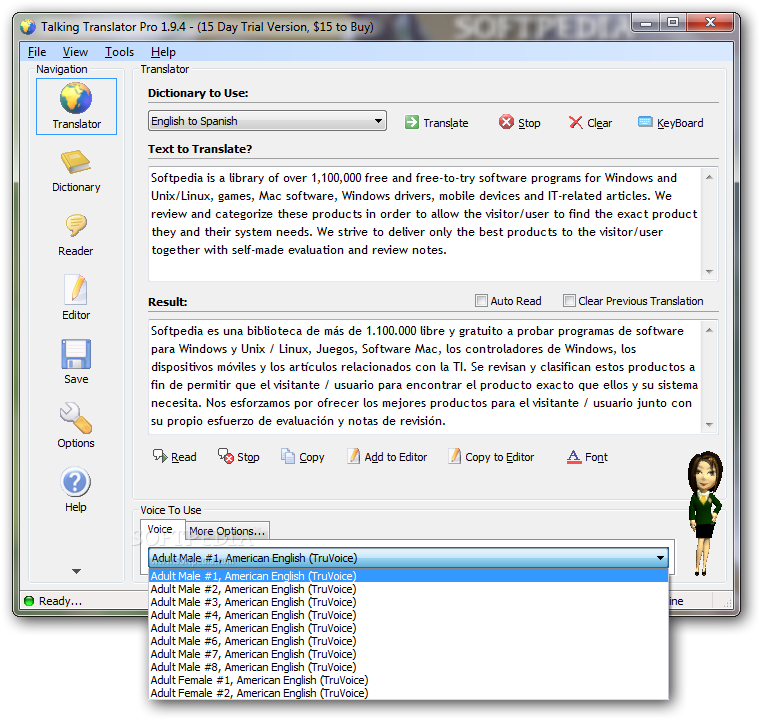Close the Talking Translator window
The image size is (761, 720).
[710, 22]
